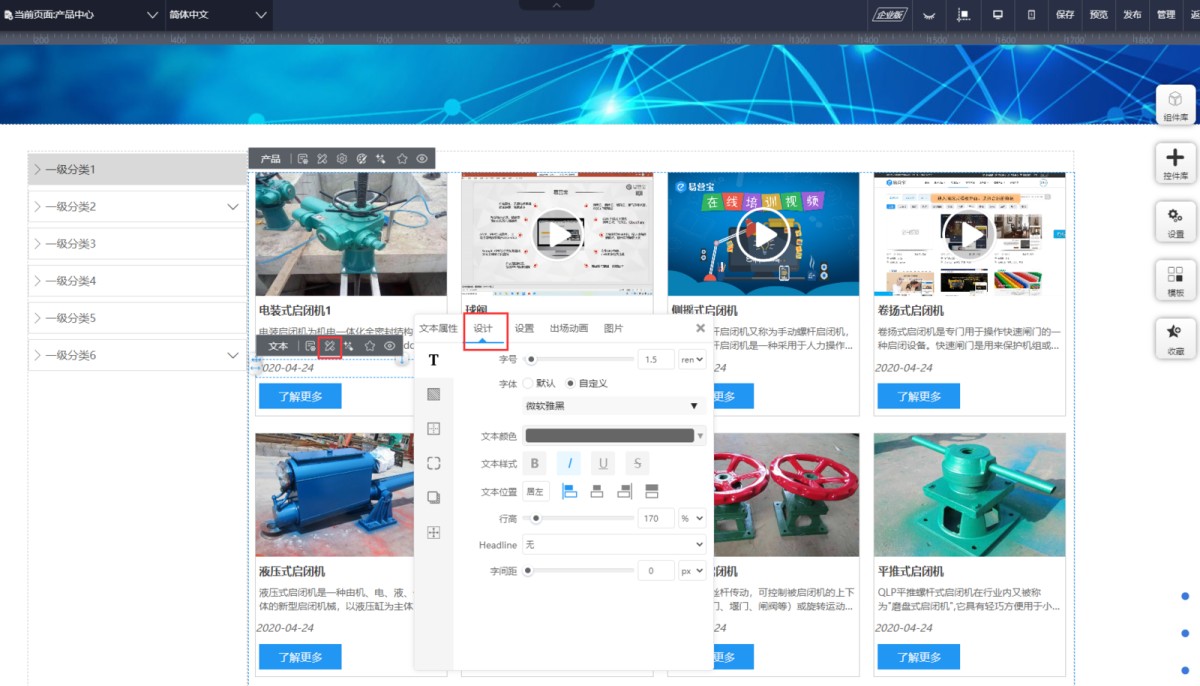Screen dimensions: 1200x686
Task: Click the gear icon in 产品 toolbar
Action: pyautogui.click(x=342, y=159)
